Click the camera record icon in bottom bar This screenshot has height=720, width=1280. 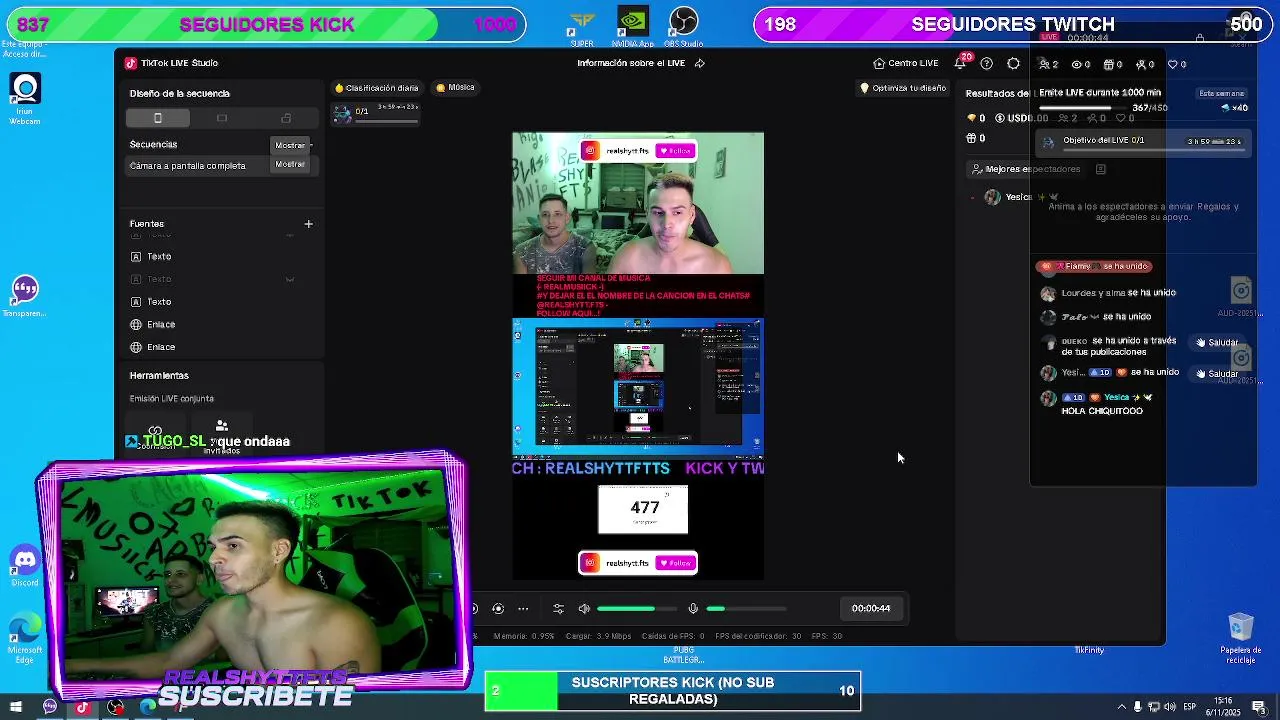tap(498, 608)
